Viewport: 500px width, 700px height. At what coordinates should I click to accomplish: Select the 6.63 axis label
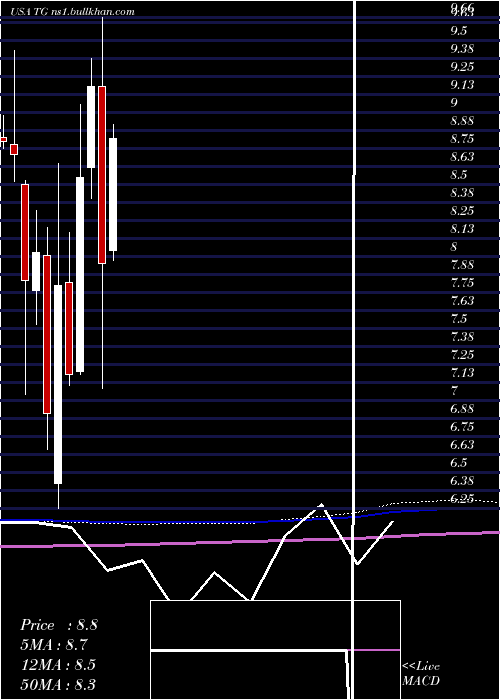(x=462, y=445)
